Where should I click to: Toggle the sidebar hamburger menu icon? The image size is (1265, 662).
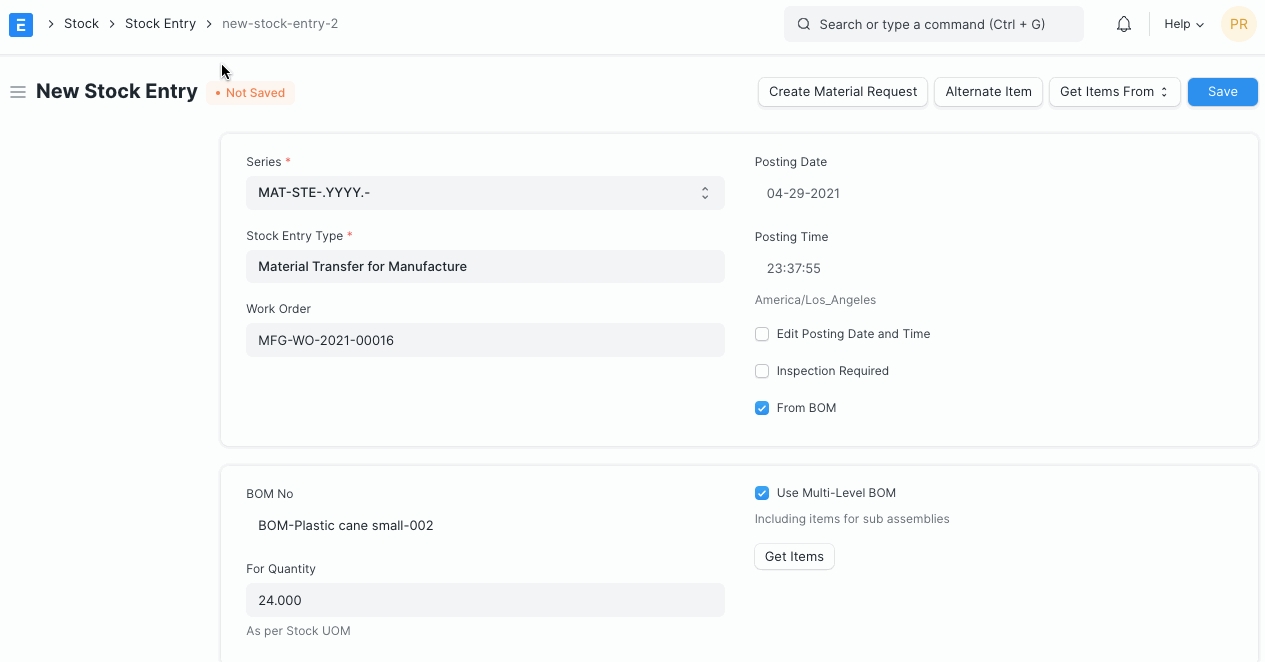coord(17,92)
